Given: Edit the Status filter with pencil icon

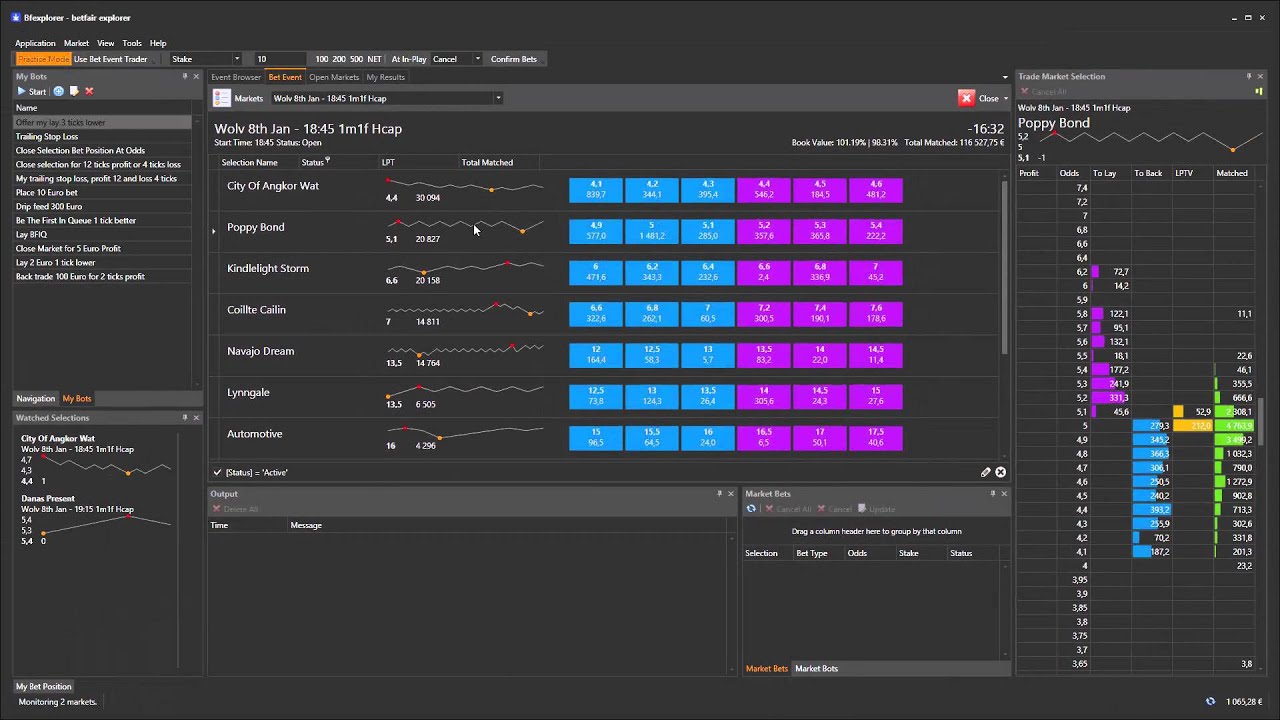Looking at the screenshot, I should click(x=985, y=472).
